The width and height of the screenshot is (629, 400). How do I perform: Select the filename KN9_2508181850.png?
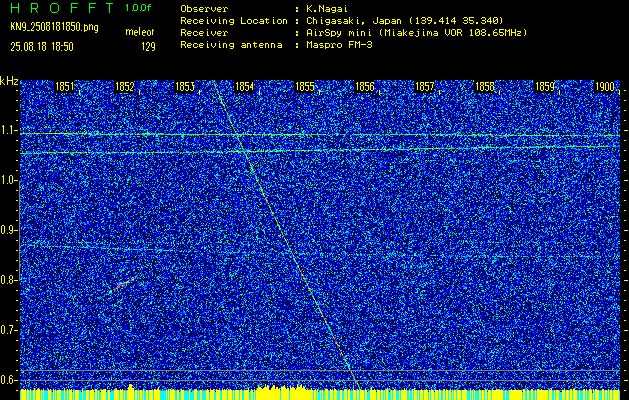(x=54, y=27)
